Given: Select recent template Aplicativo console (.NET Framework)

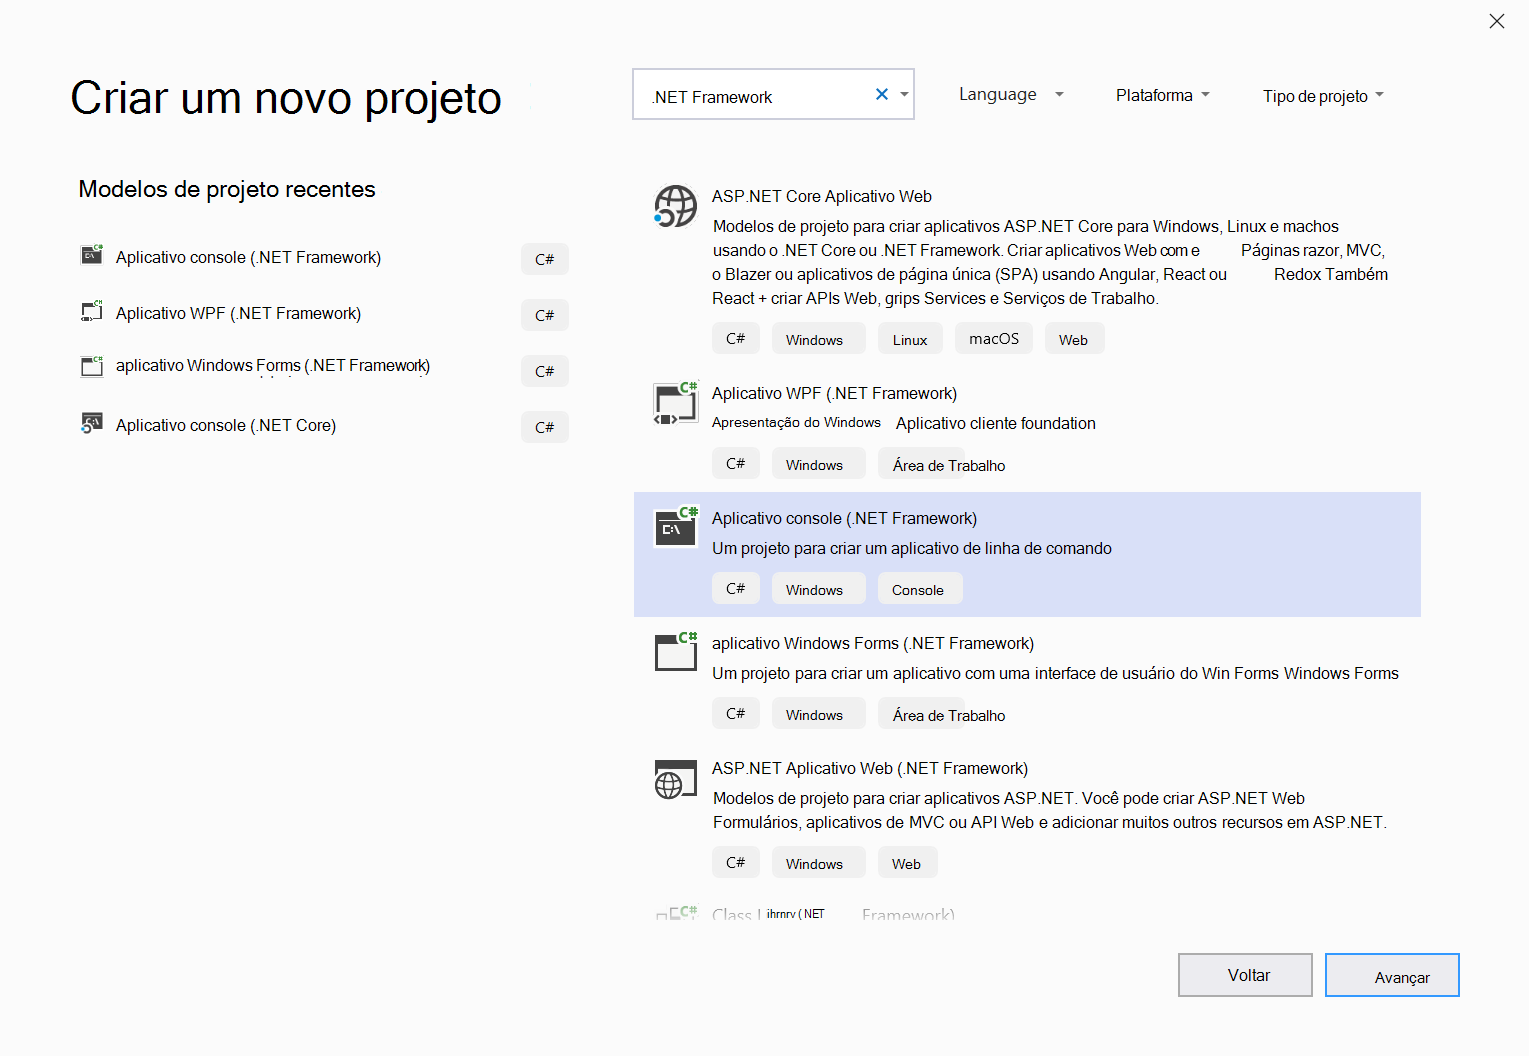Looking at the screenshot, I should 248,257.
